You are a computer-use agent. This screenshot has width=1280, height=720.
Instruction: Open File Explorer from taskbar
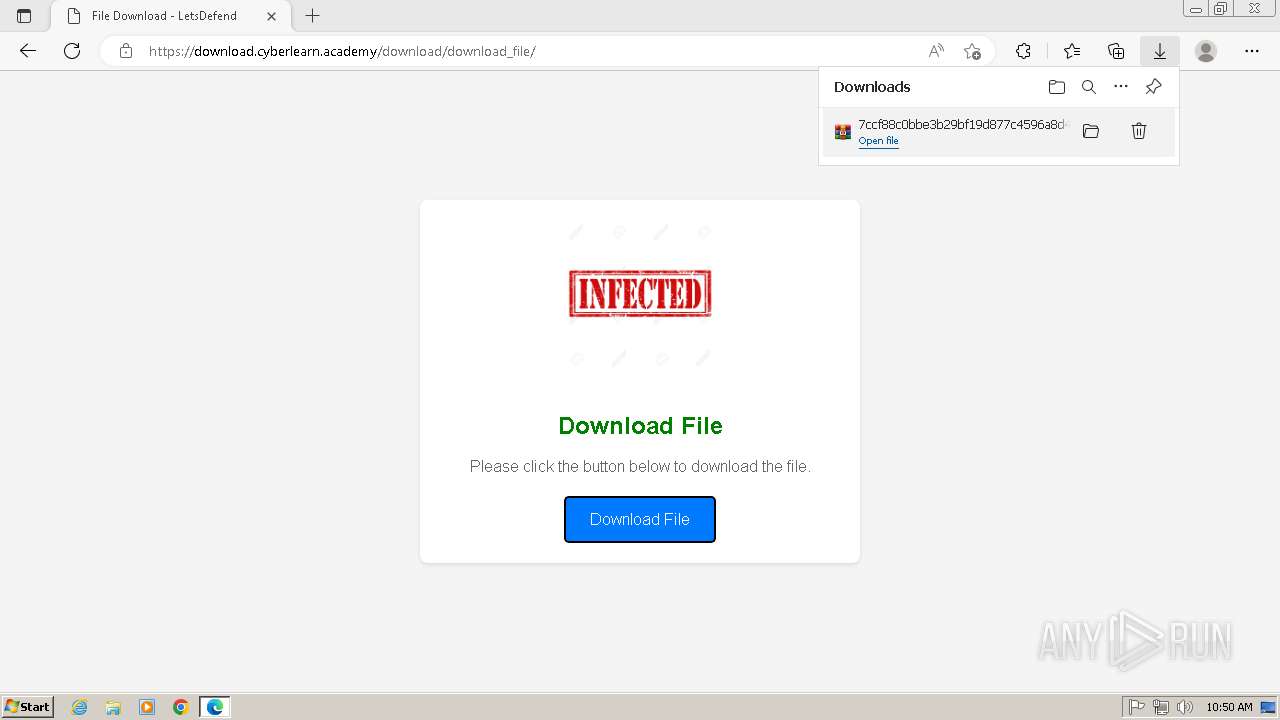(x=113, y=707)
